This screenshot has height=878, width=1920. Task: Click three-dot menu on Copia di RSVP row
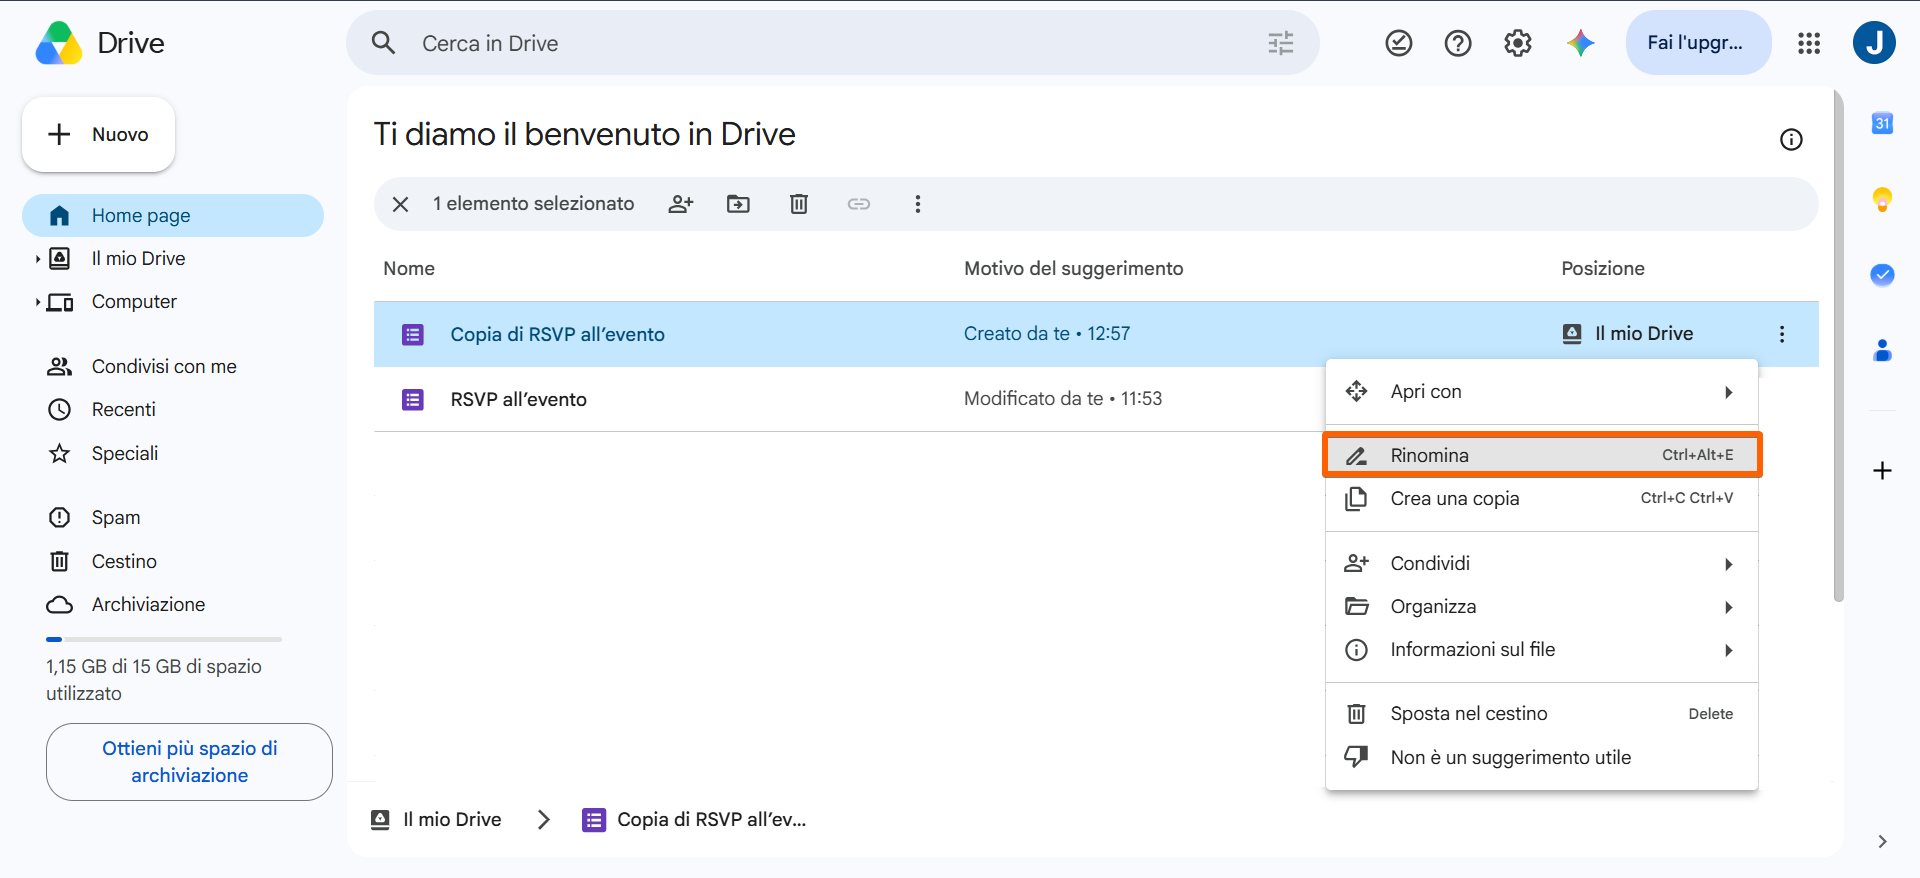click(1782, 334)
